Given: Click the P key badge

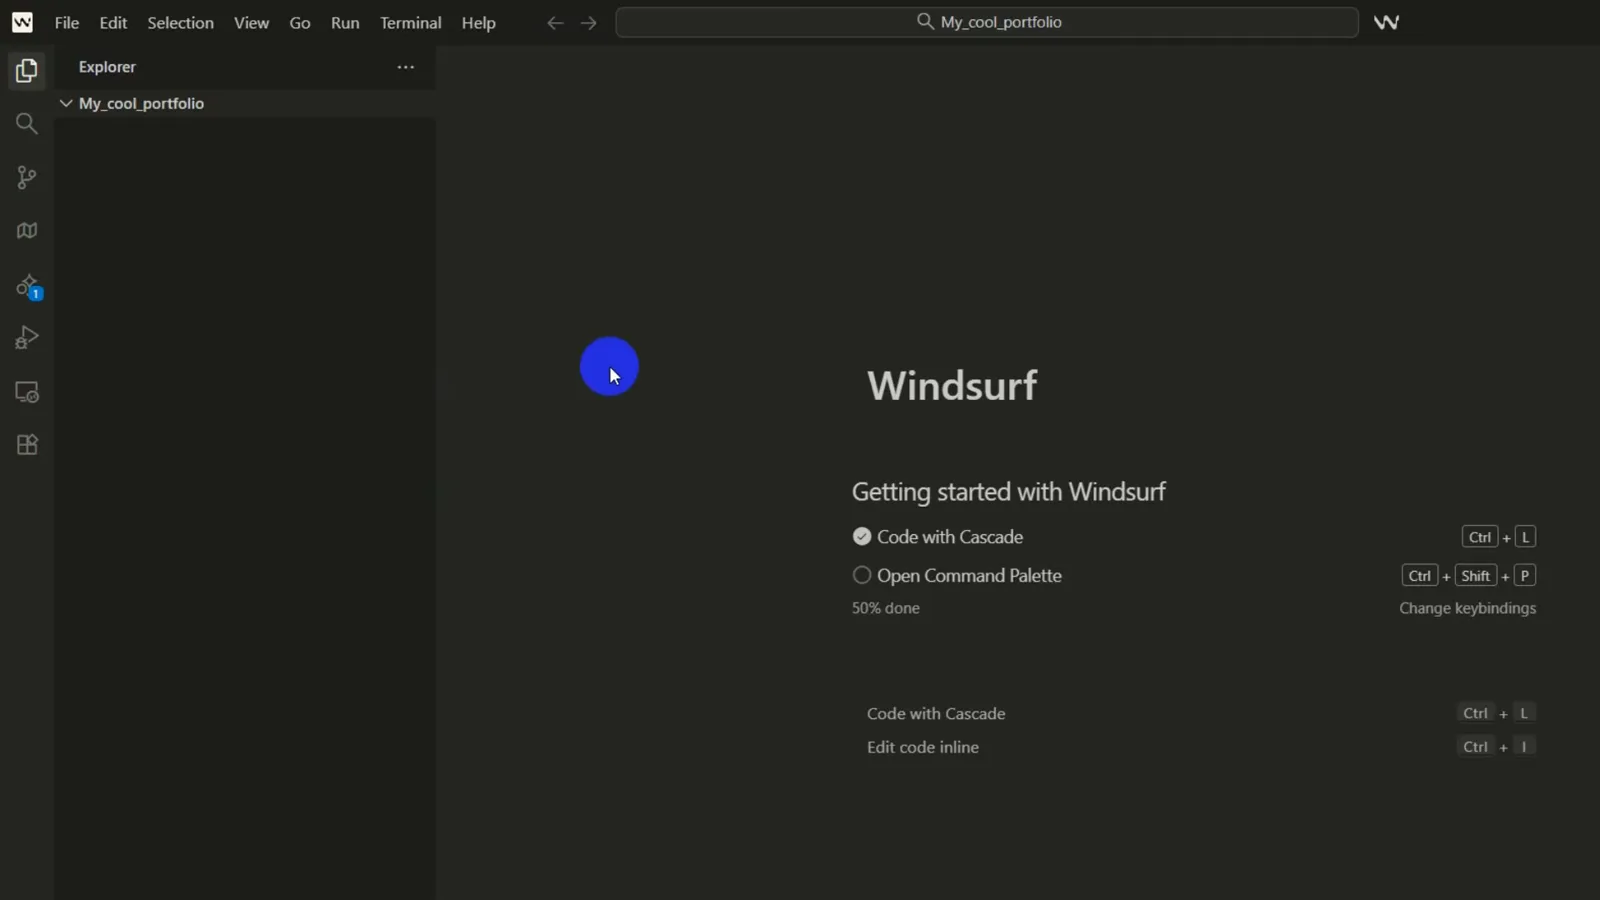Looking at the screenshot, I should point(1525,576).
